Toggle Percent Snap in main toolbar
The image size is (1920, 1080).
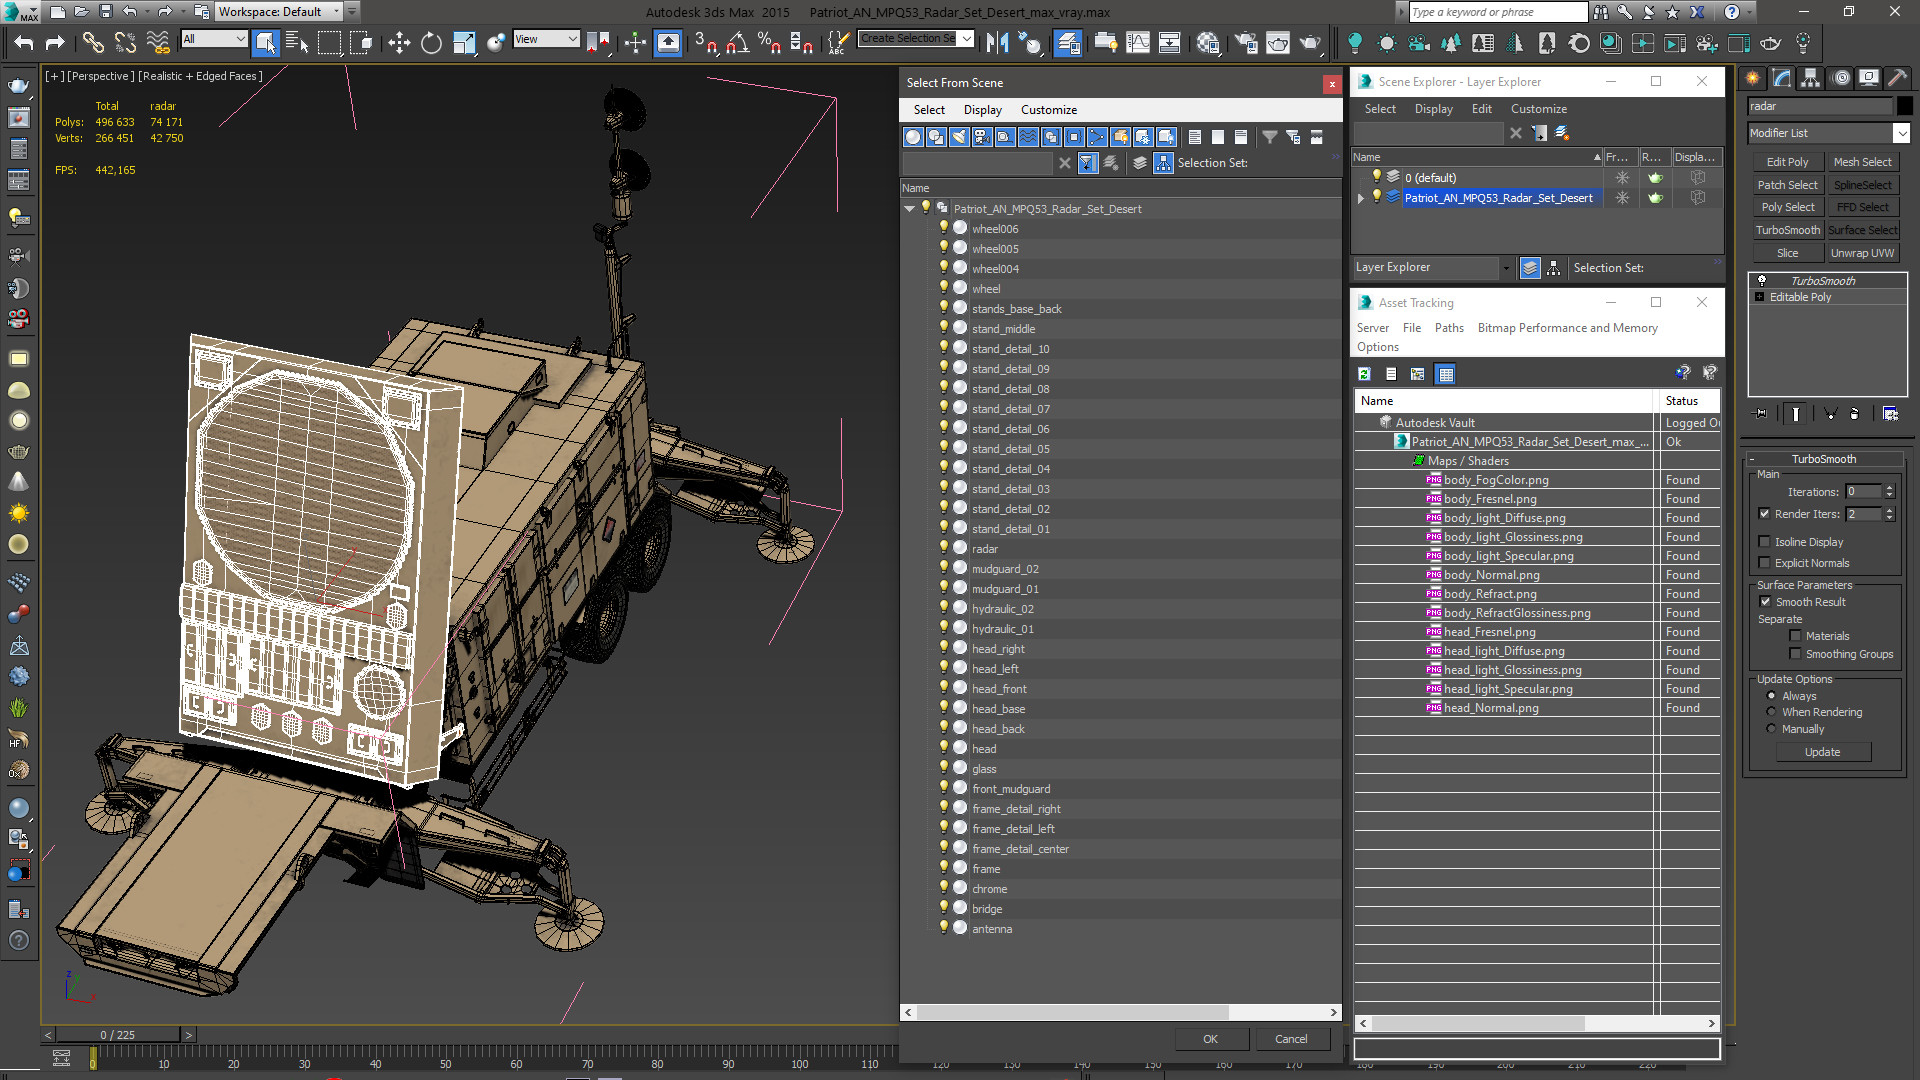click(769, 42)
